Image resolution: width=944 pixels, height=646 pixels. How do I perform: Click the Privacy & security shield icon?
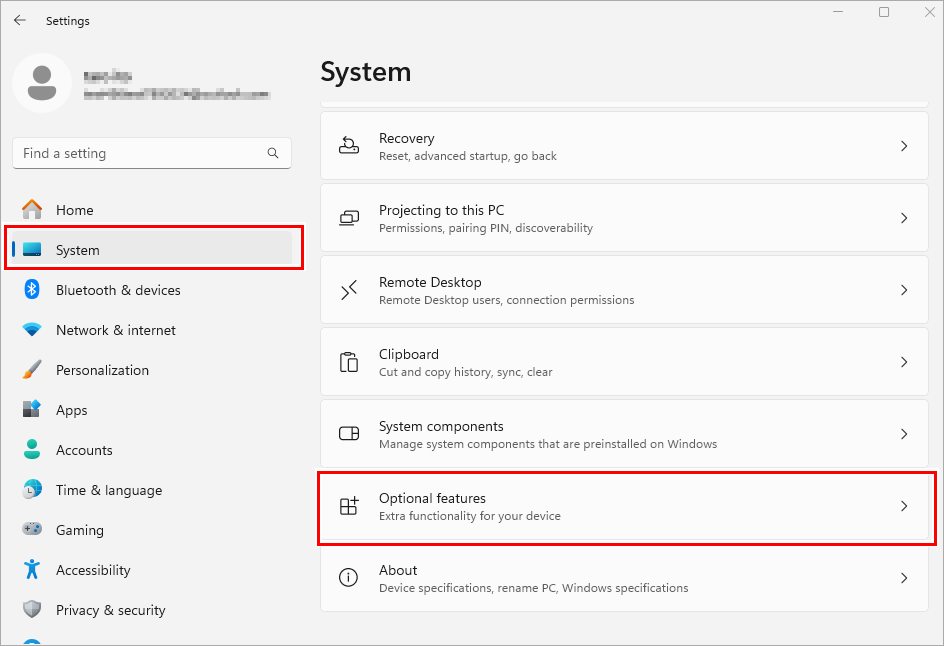[31, 610]
